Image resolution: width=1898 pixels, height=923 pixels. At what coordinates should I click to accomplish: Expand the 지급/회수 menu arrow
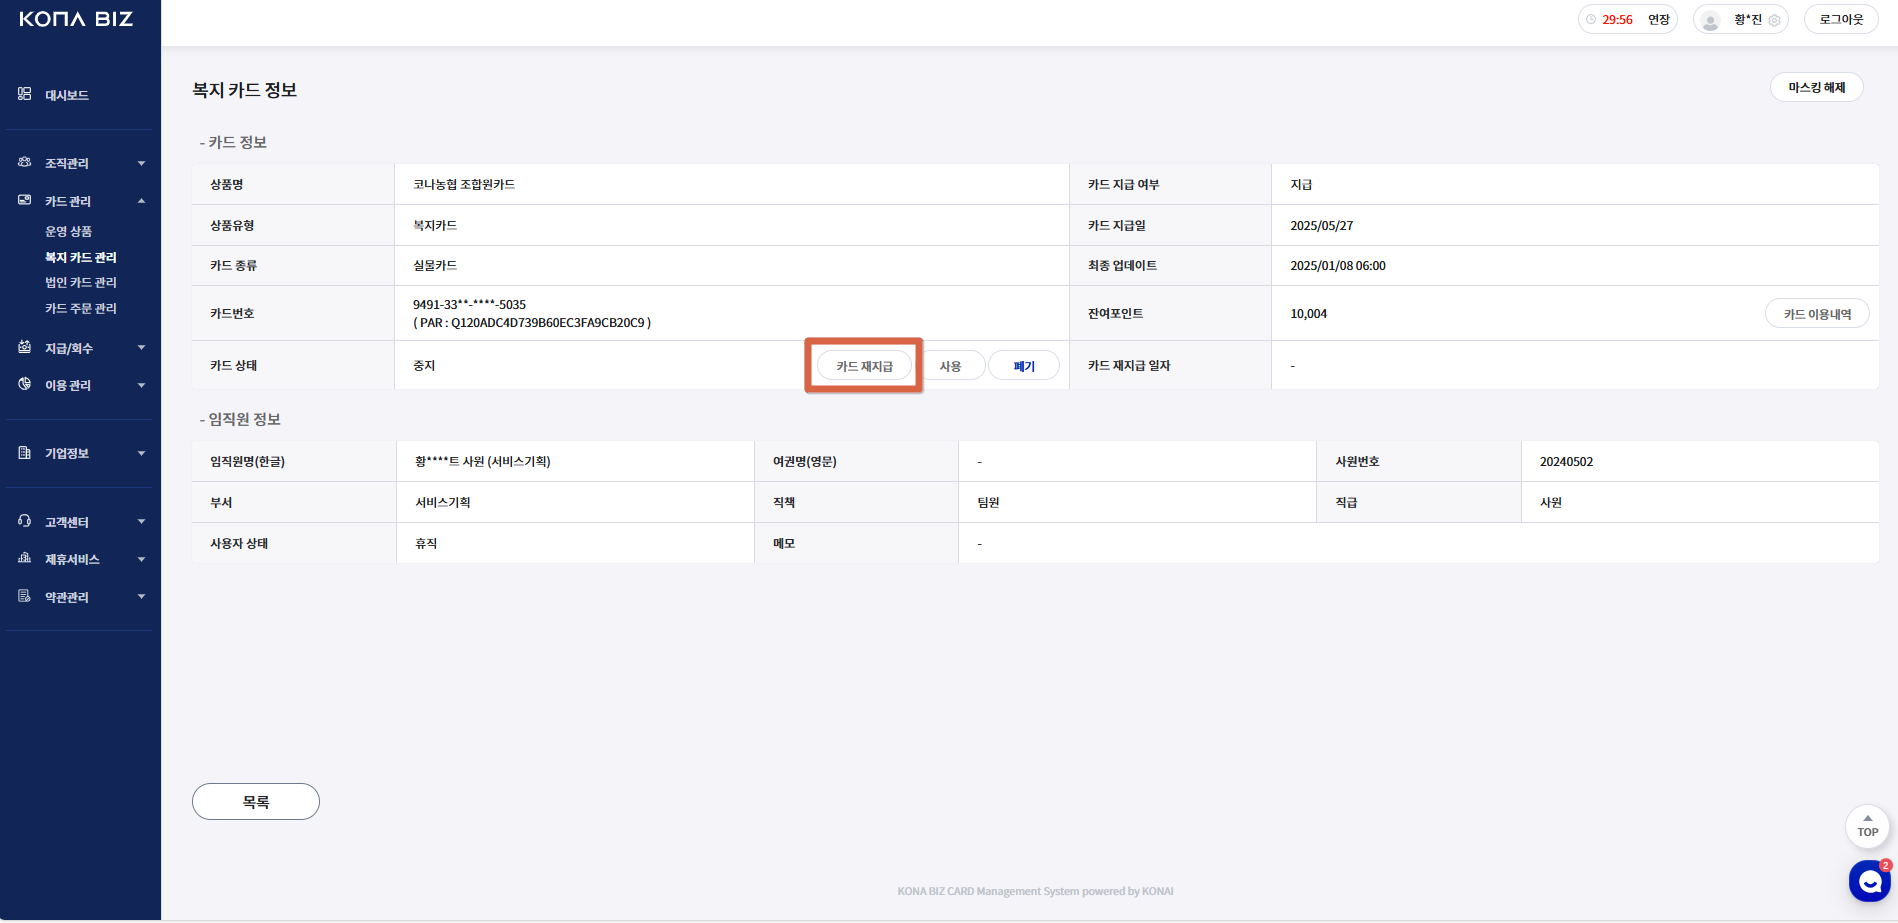141,348
